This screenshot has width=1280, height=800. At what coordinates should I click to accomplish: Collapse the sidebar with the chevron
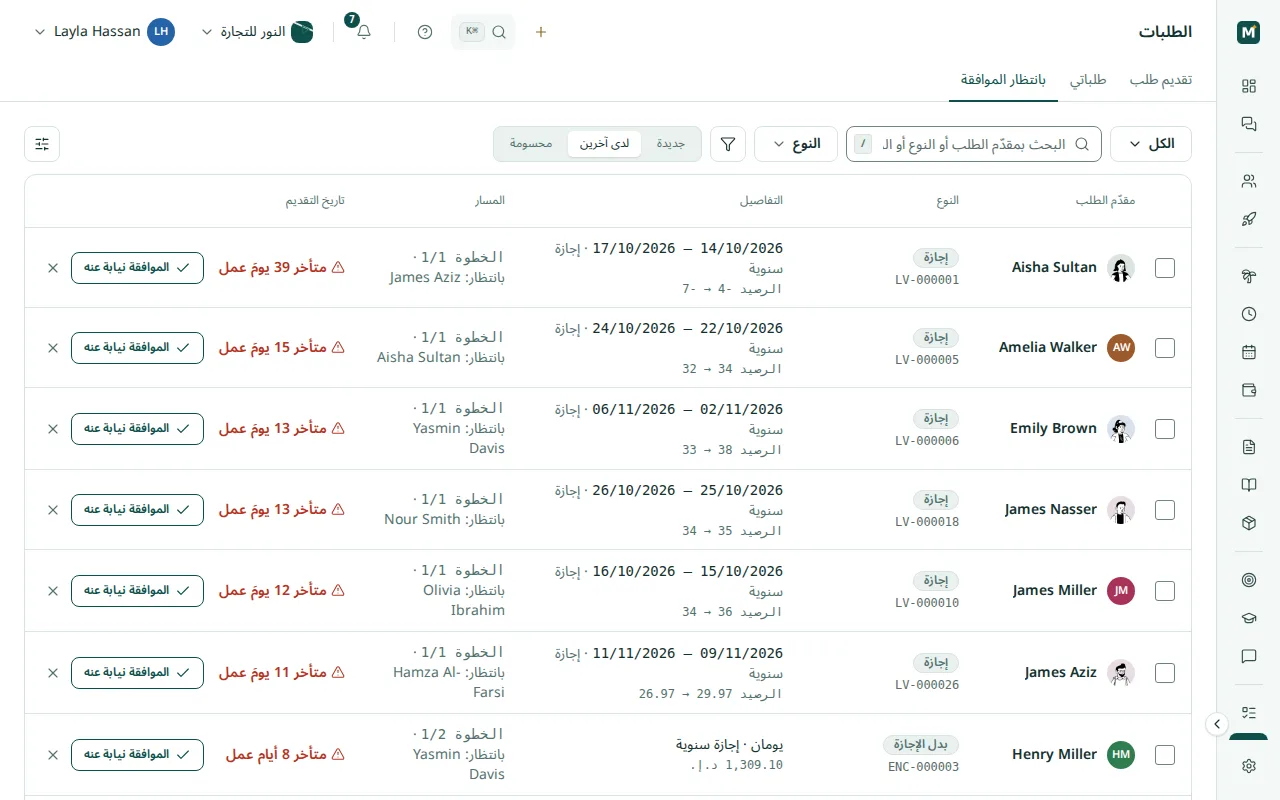click(x=1217, y=724)
